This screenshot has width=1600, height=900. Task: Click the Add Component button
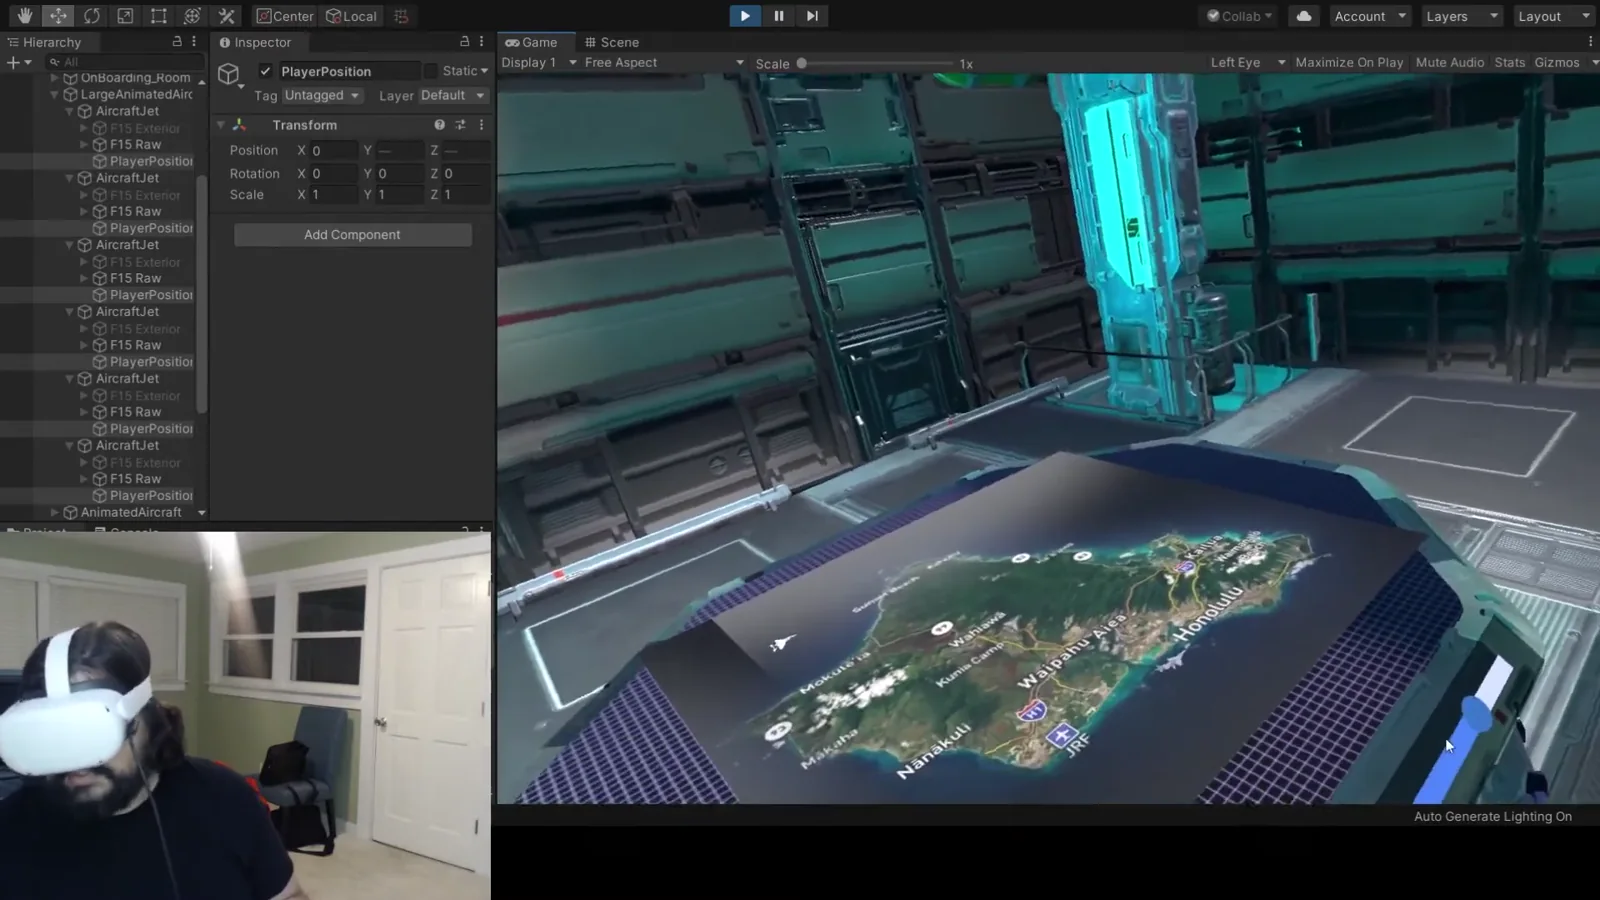pyautogui.click(x=352, y=234)
